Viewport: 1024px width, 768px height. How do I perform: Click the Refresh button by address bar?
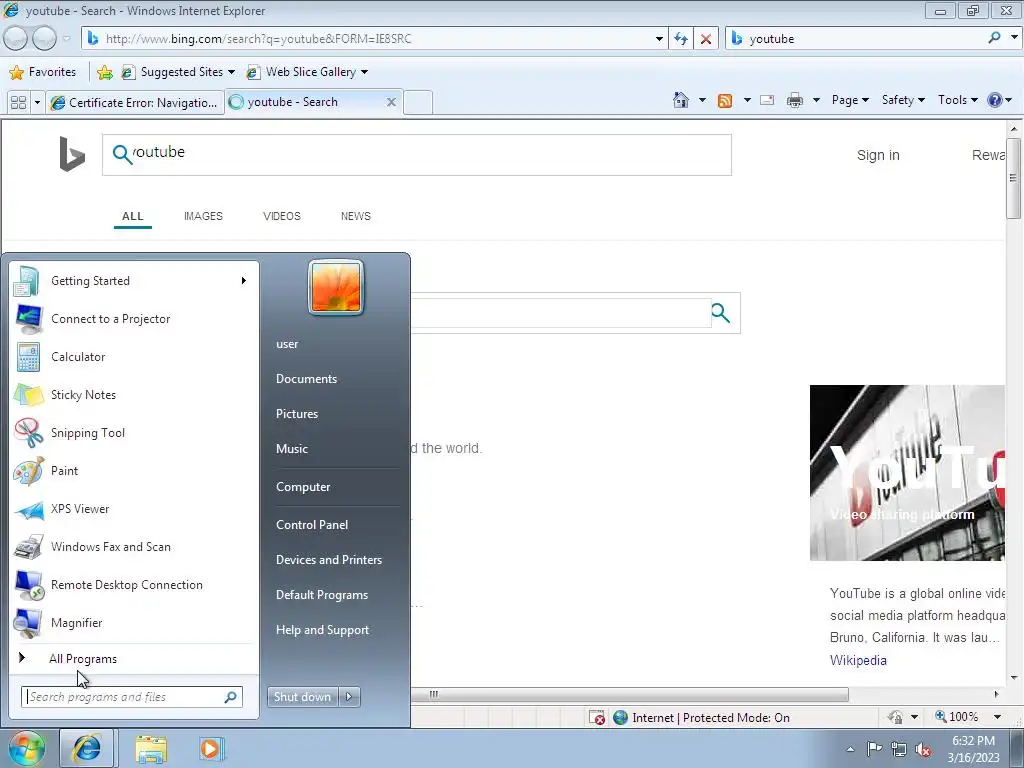point(680,39)
